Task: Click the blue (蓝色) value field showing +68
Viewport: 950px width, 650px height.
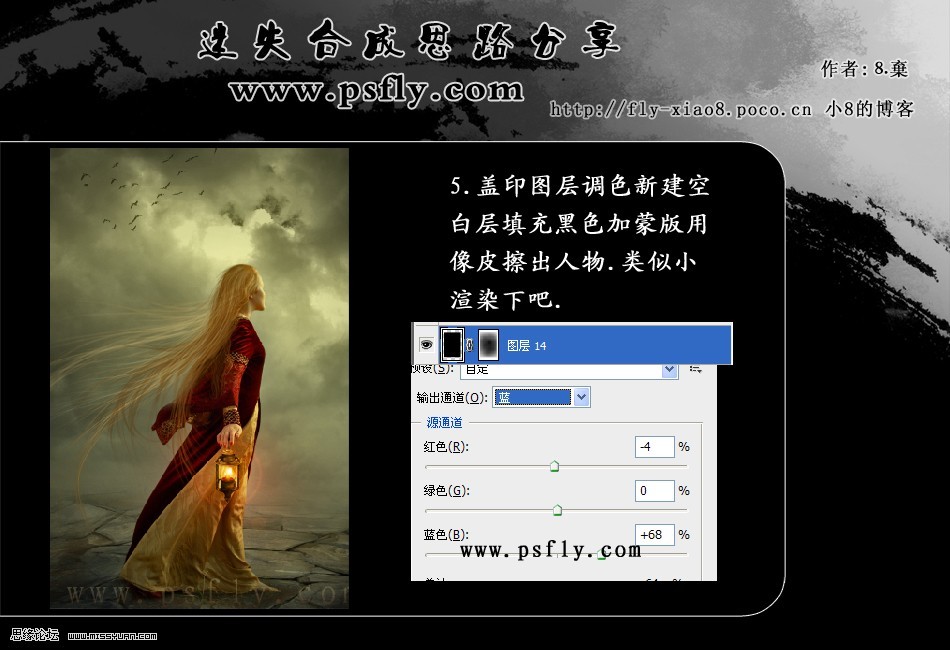Action: [x=654, y=535]
